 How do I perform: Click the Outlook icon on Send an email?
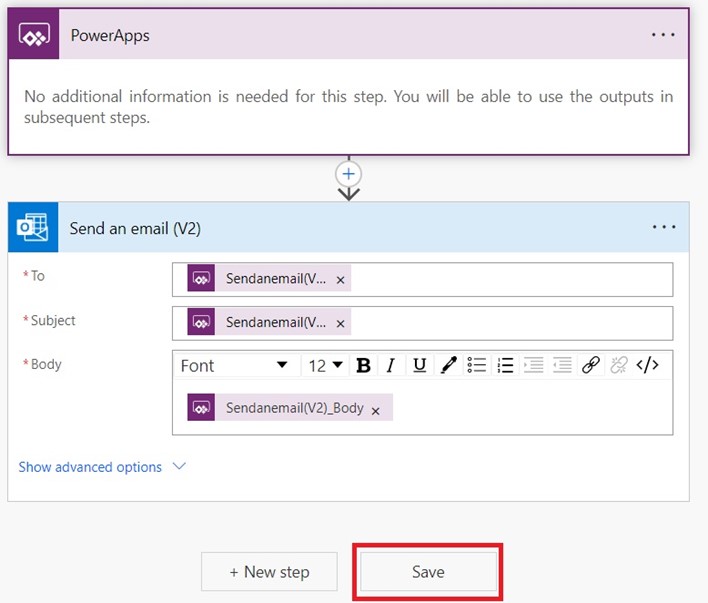(x=34, y=228)
